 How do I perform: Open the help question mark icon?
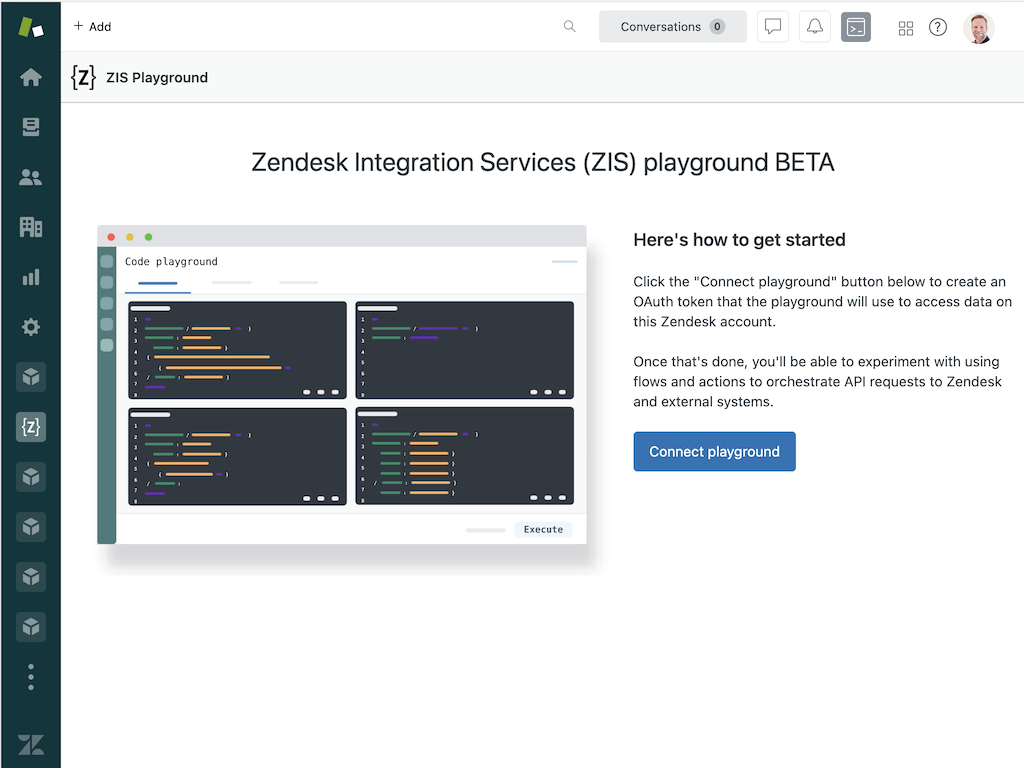coord(938,27)
